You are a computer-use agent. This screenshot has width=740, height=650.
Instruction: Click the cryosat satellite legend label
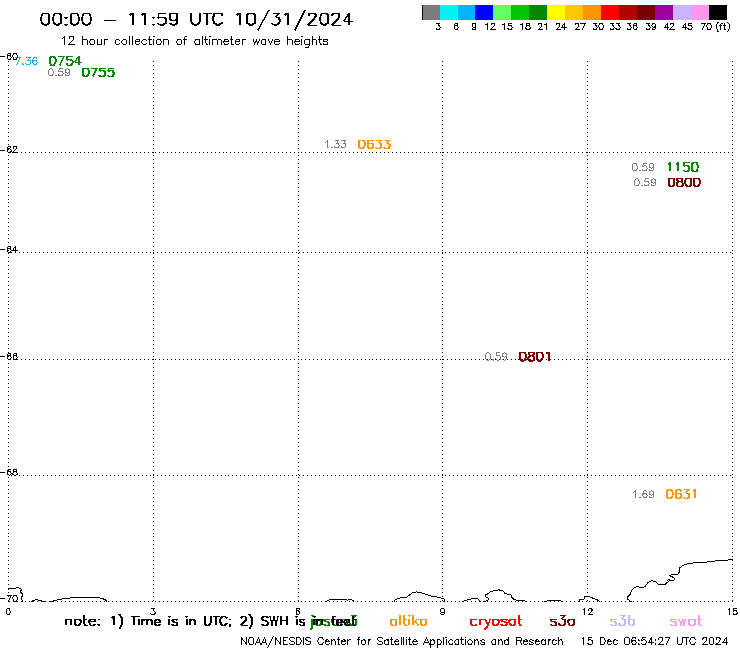(496, 622)
